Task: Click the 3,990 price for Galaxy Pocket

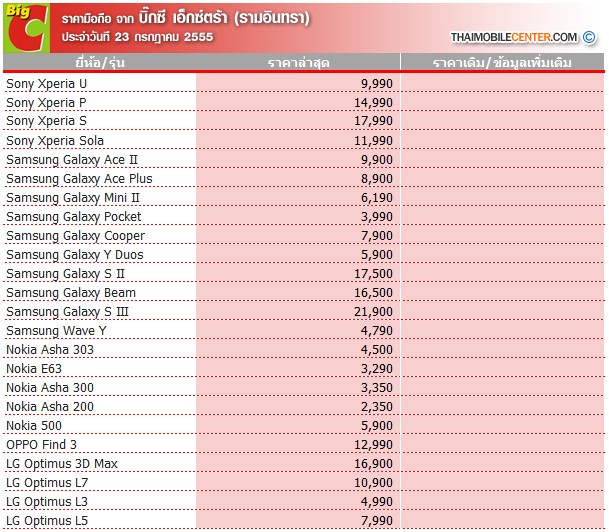Action: point(377,217)
